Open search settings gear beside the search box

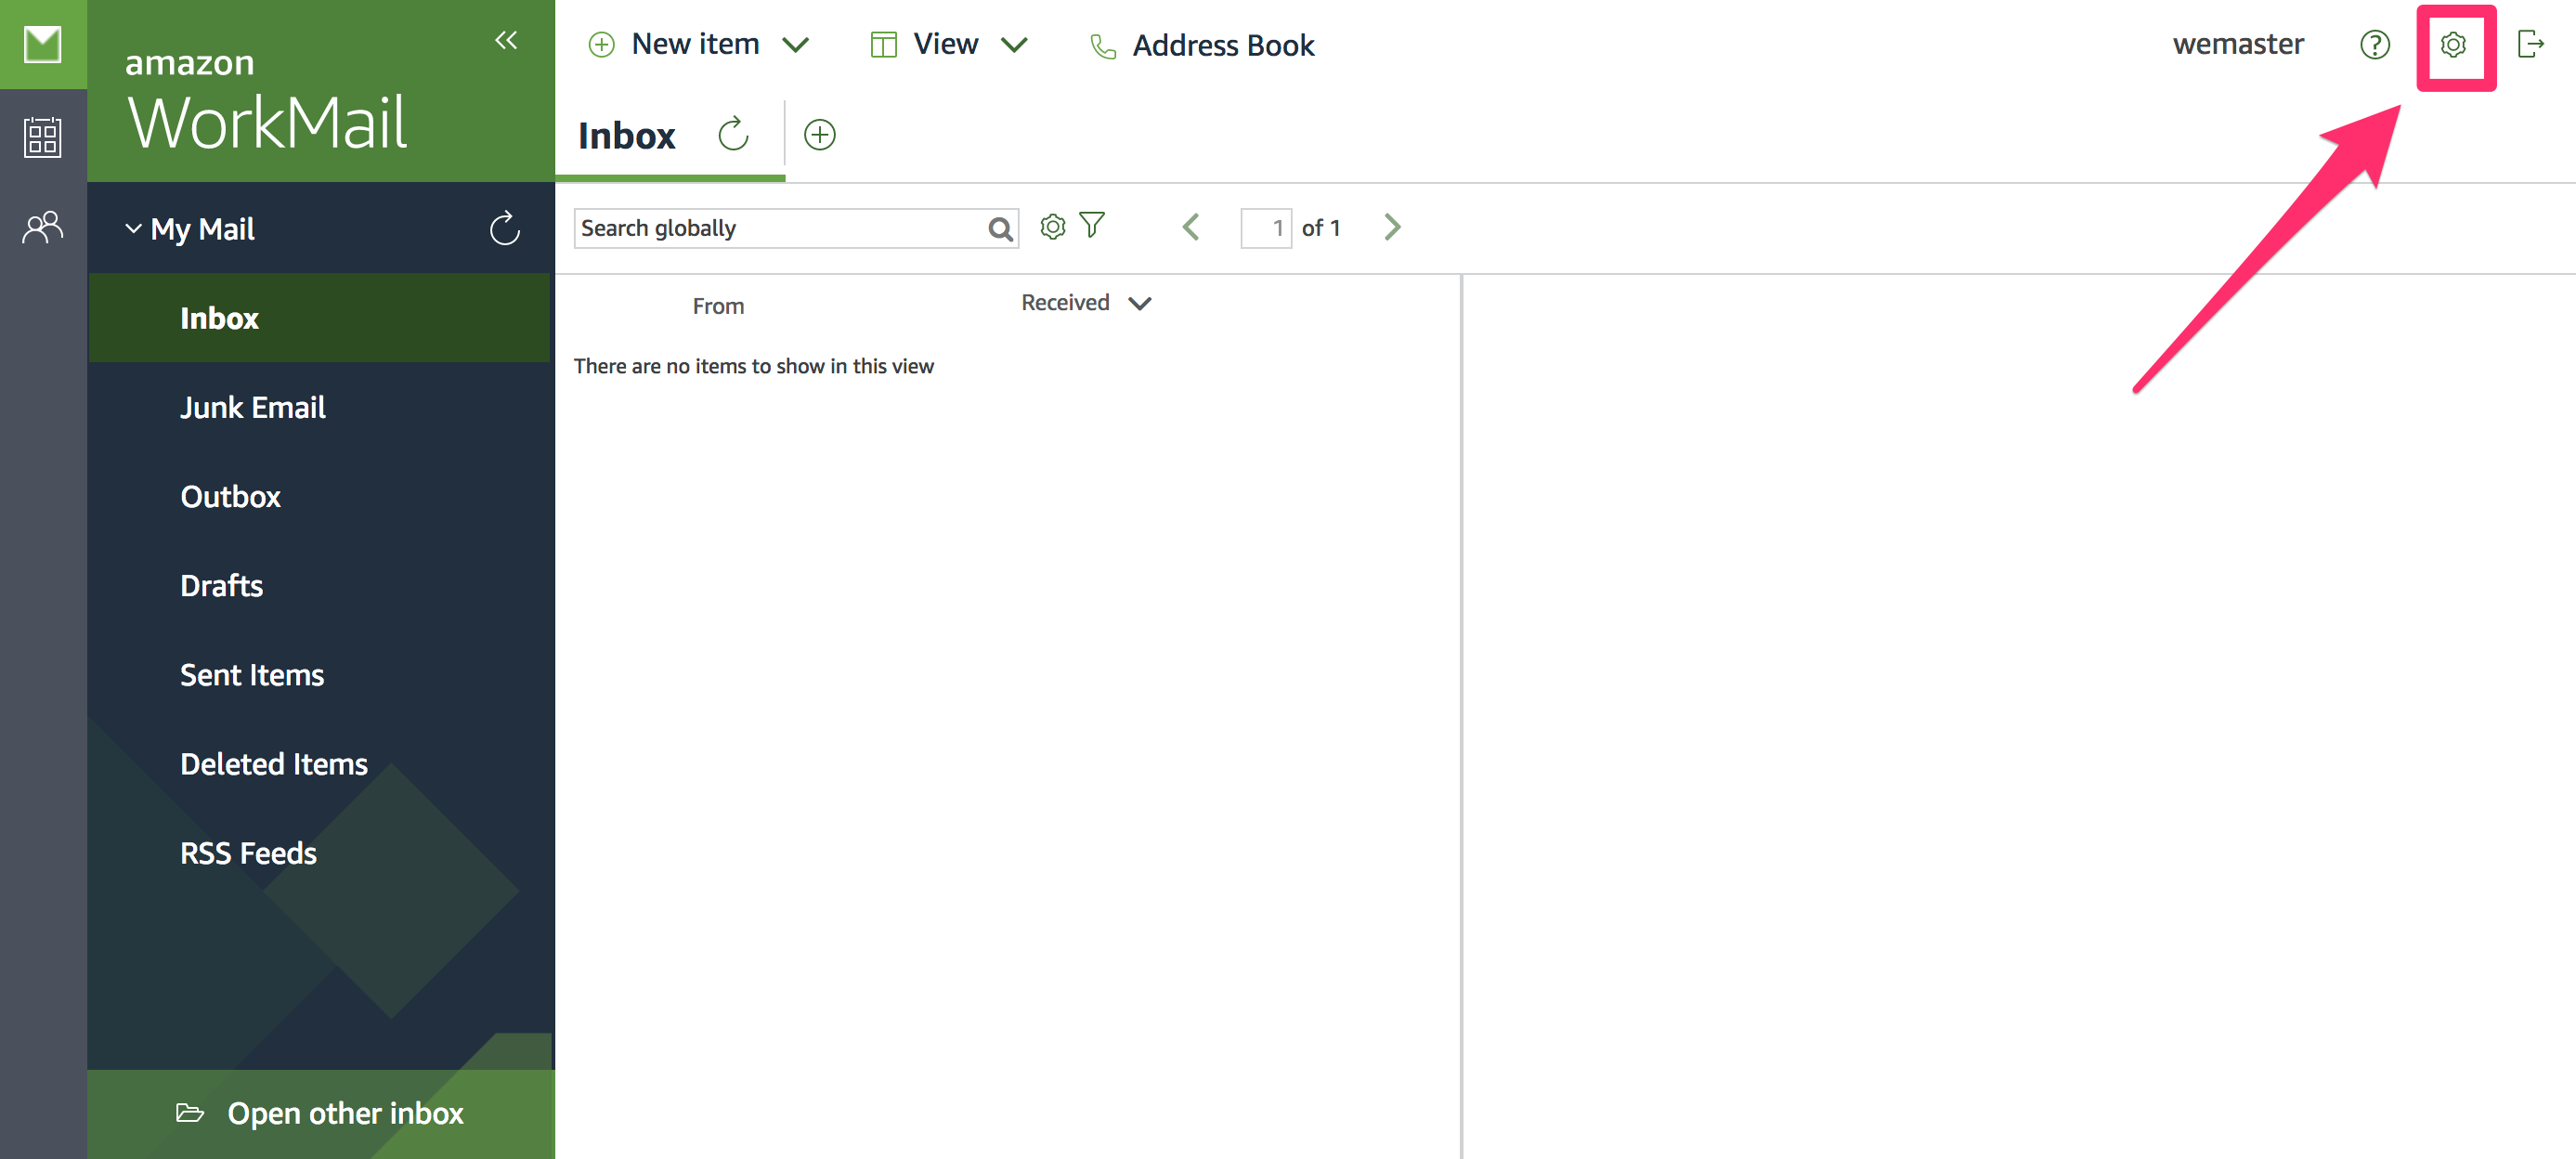click(x=1052, y=227)
